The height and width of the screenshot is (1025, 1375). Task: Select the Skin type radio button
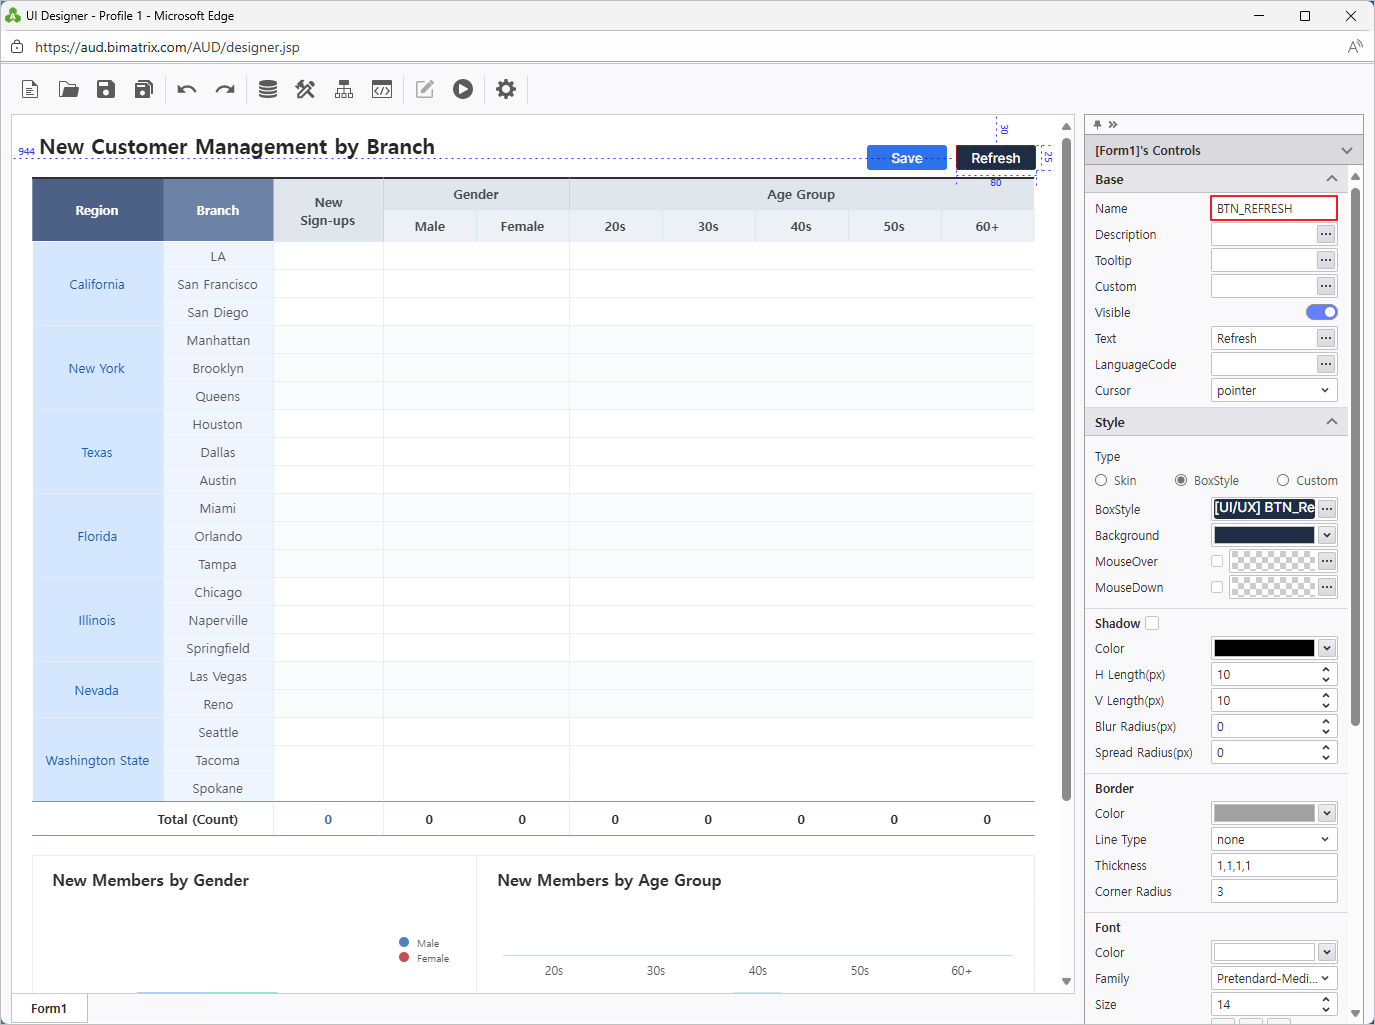coord(1101,481)
